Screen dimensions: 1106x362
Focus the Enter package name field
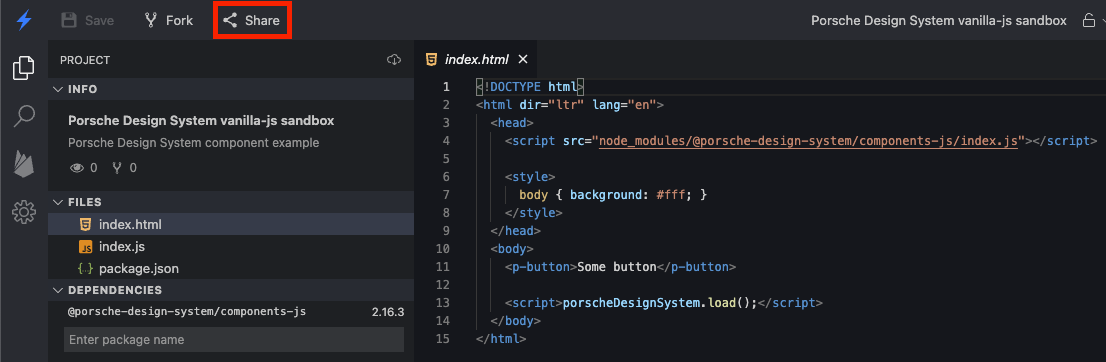(233, 339)
